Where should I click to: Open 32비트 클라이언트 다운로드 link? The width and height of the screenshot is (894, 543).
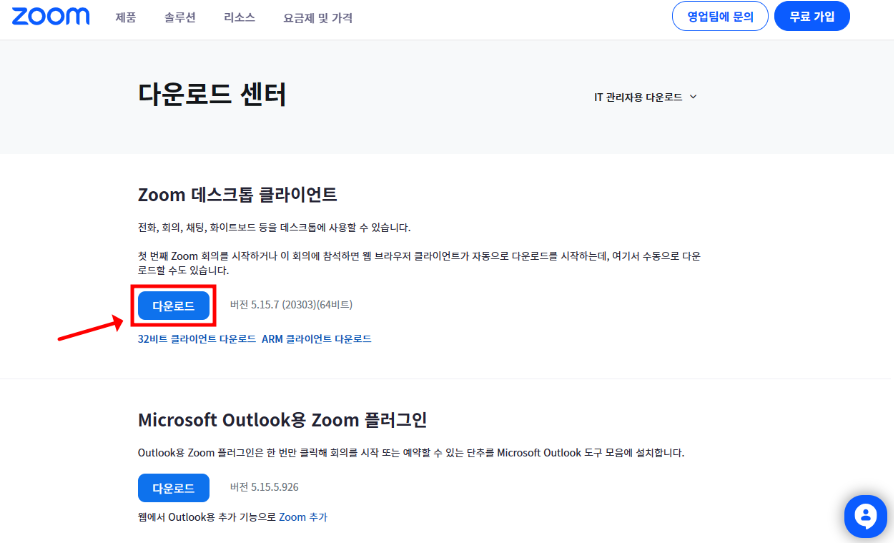pyautogui.click(x=197, y=339)
